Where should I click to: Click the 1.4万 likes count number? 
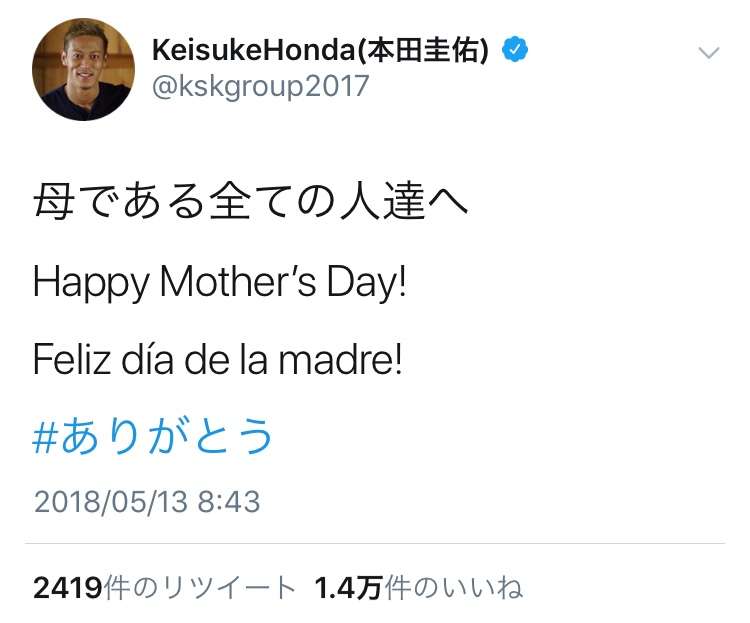(x=348, y=588)
